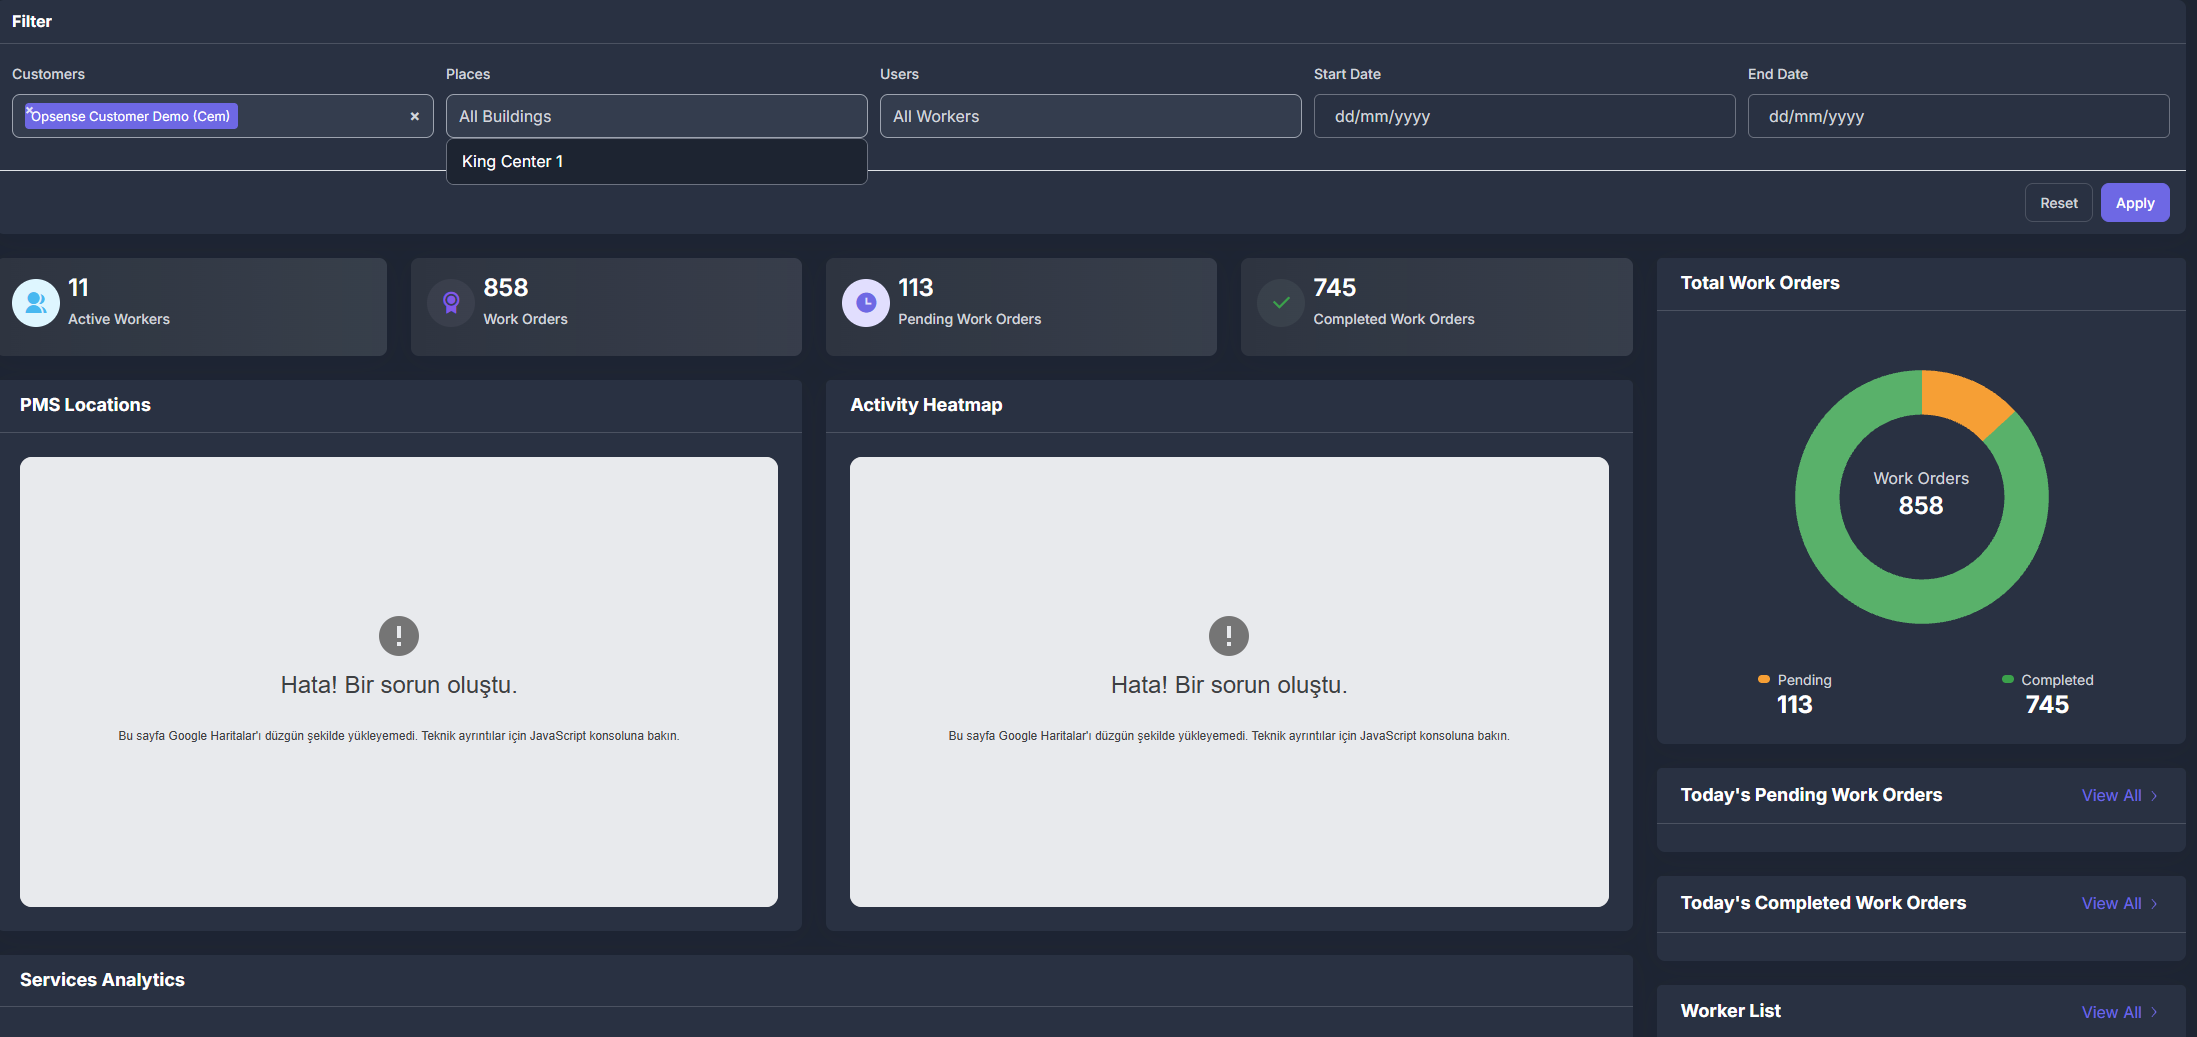Screen dimensions: 2197x1037
Task: Click the Activity Heatmap heading
Action: [926, 405]
